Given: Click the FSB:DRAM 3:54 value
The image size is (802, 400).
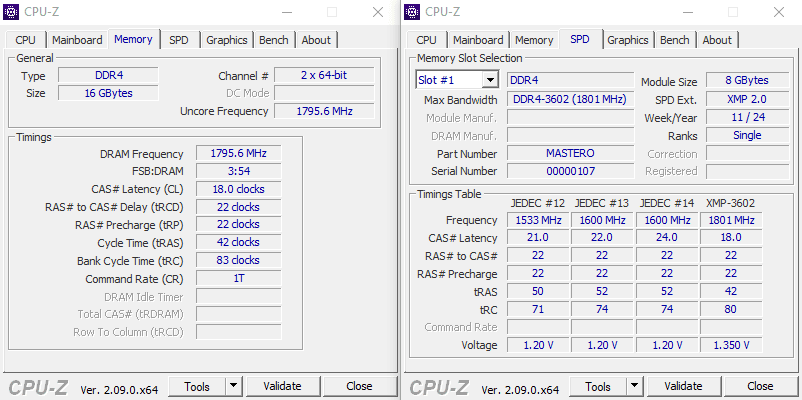Looking at the screenshot, I should [239, 171].
